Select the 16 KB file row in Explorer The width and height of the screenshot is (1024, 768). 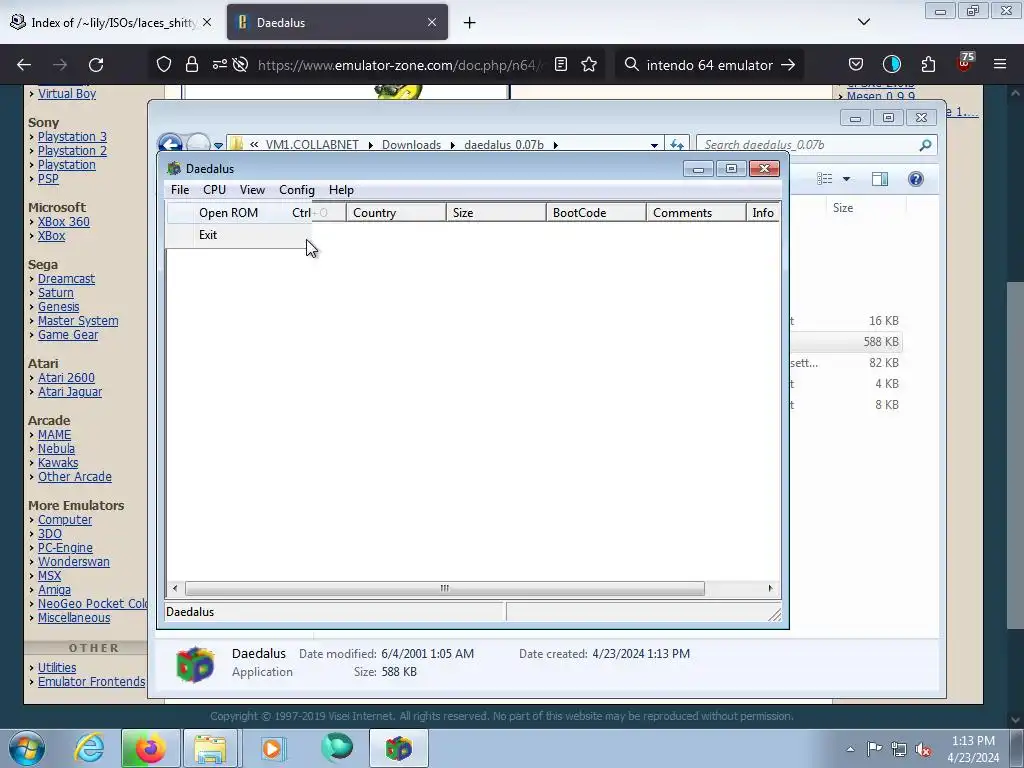coord(847,321)
